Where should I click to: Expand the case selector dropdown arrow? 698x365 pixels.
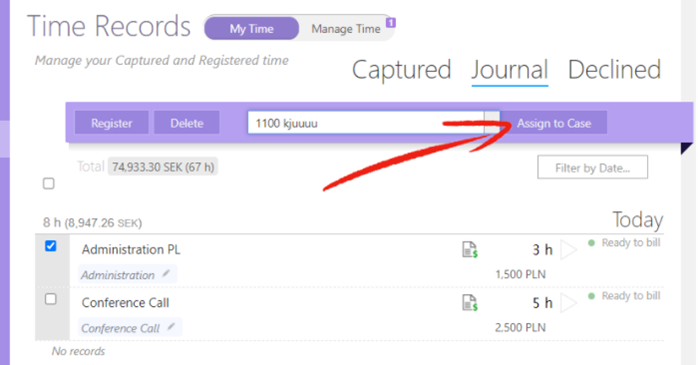coord(492,123)
